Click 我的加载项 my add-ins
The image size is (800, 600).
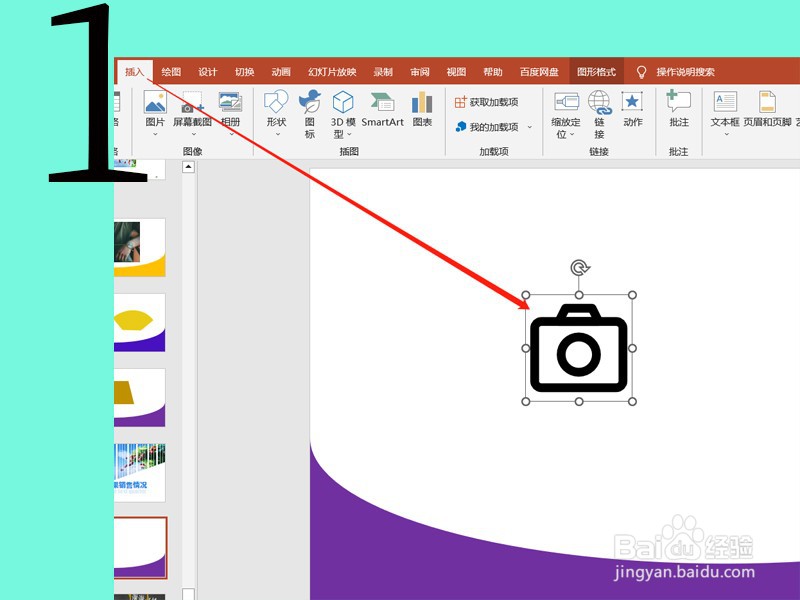pos(487,127)
